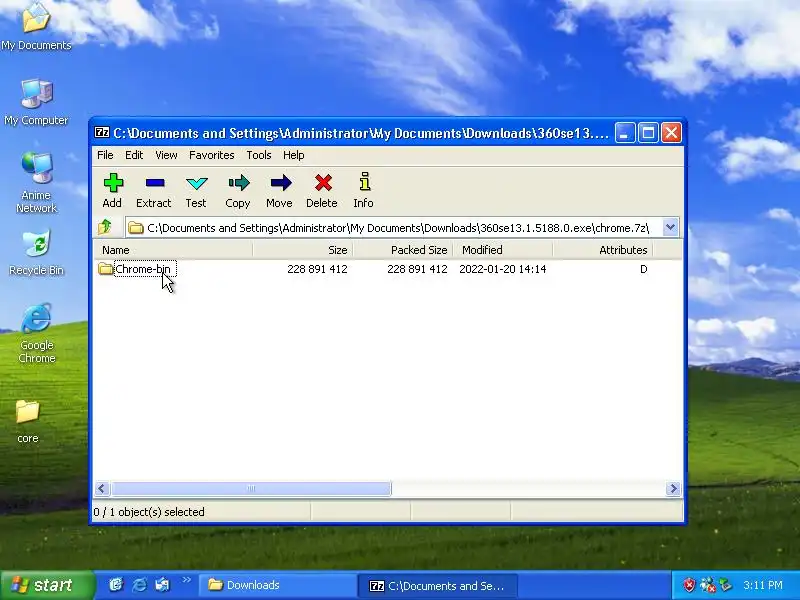Click the D attribute value
Viewport: 800px width, 600px height.
coord(643,269)
